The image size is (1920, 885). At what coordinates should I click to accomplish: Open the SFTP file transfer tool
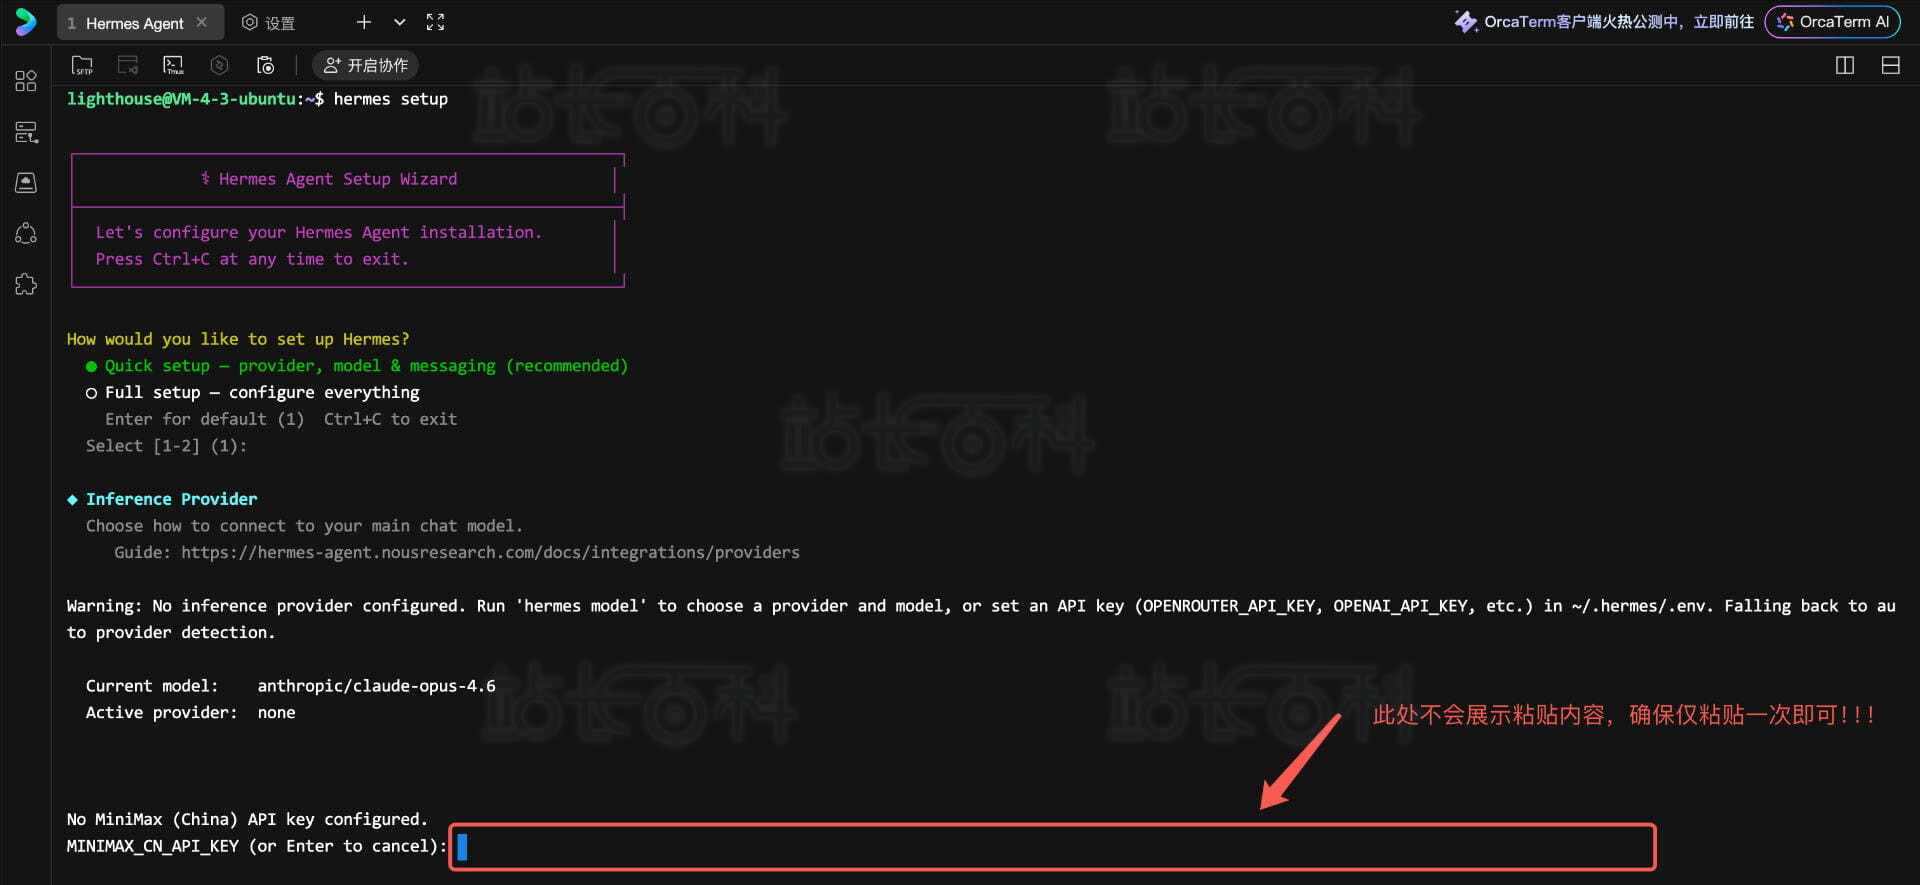[x=82, y=65]
